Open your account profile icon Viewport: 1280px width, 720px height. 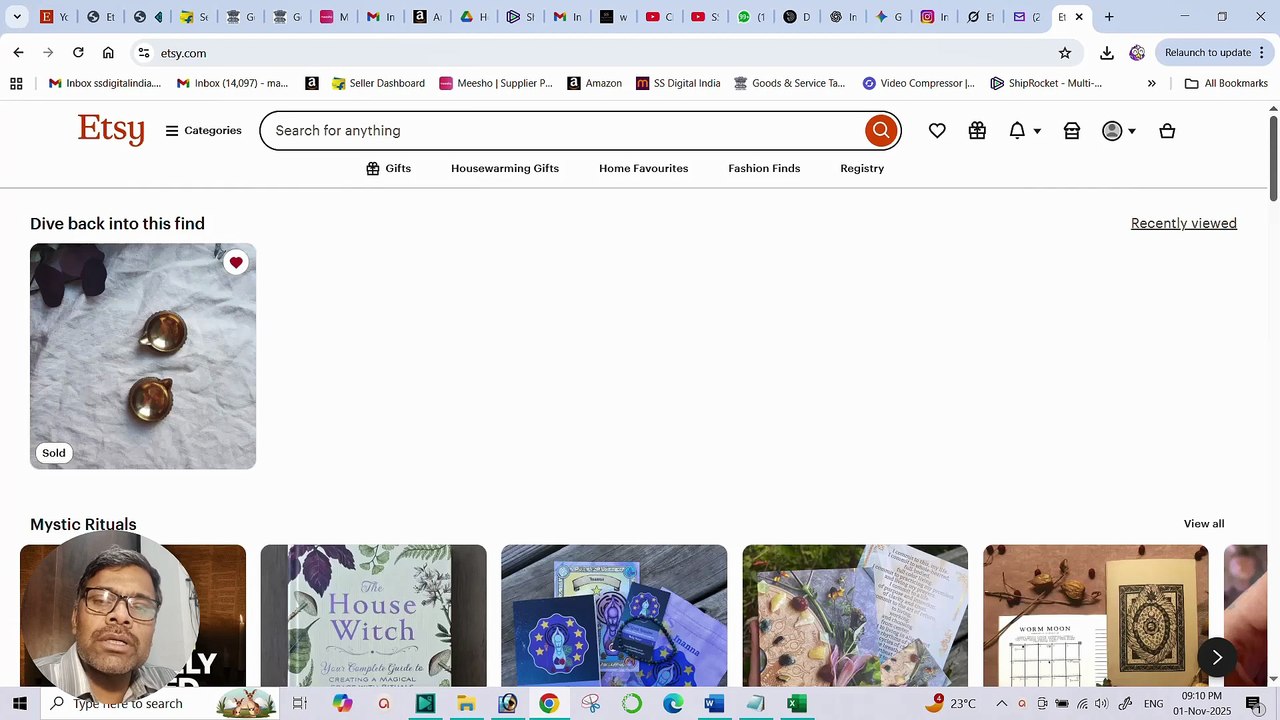(1112, 131)
